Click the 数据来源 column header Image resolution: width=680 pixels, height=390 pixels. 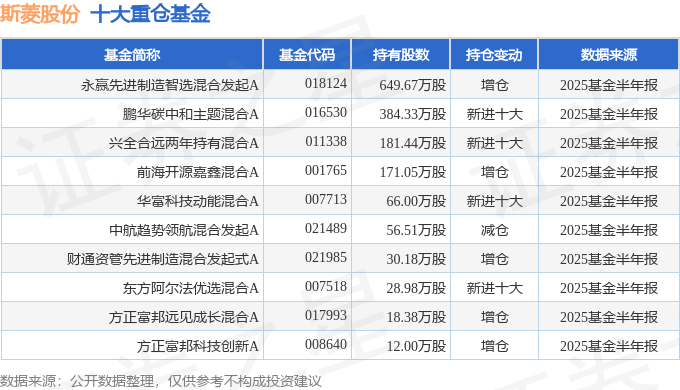click(608, 55)
